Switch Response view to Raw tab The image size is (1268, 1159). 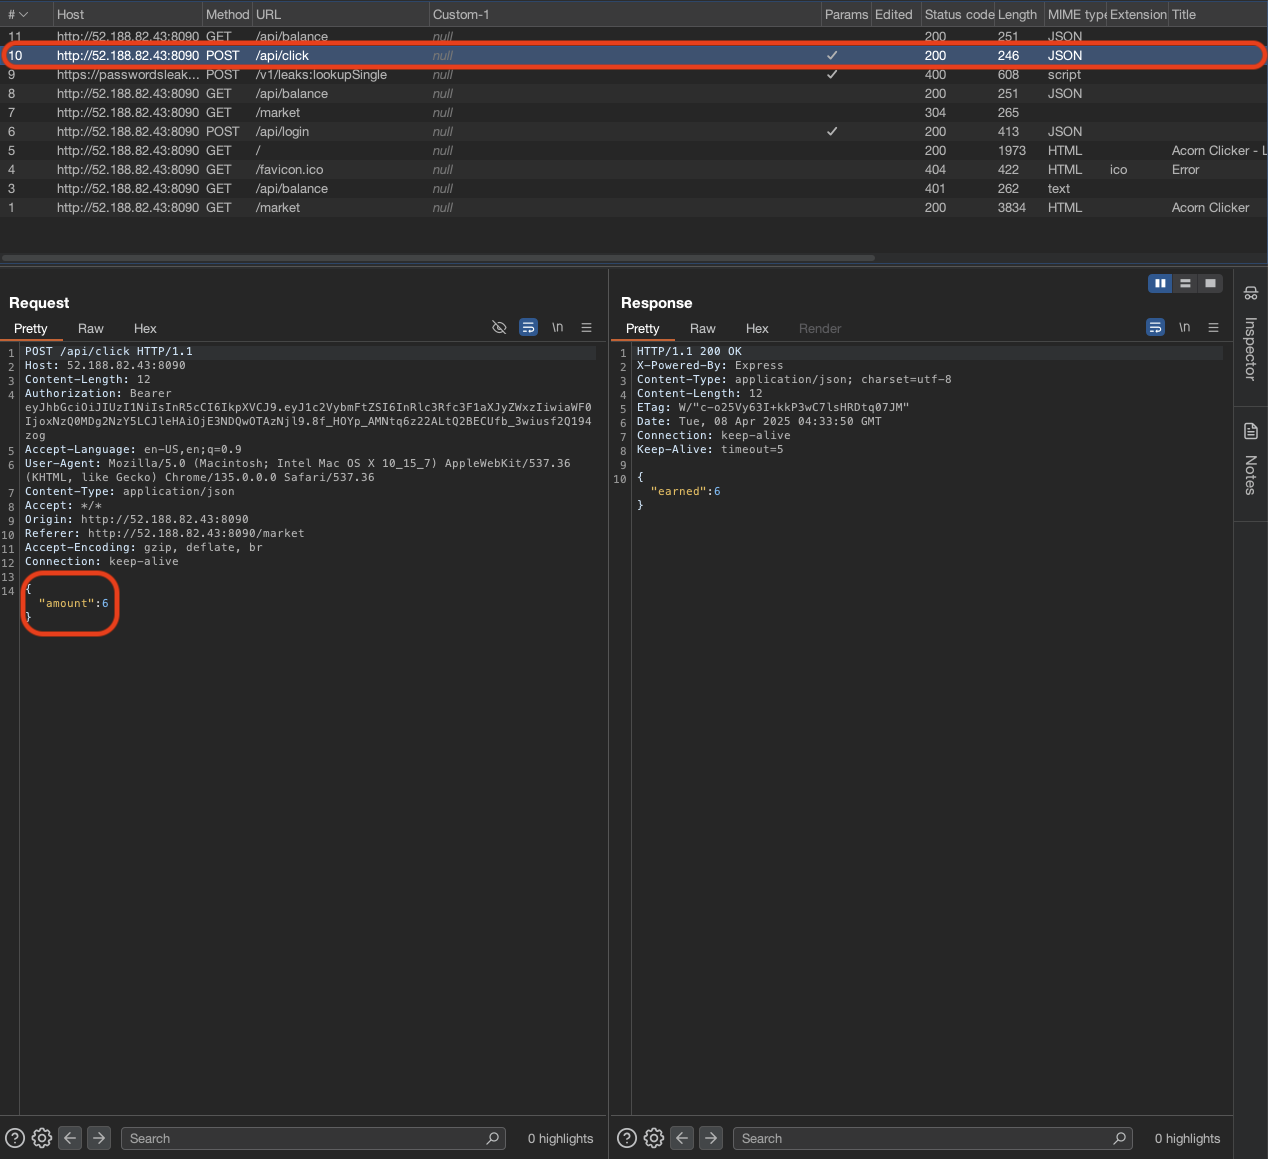[x=703, y=328]
